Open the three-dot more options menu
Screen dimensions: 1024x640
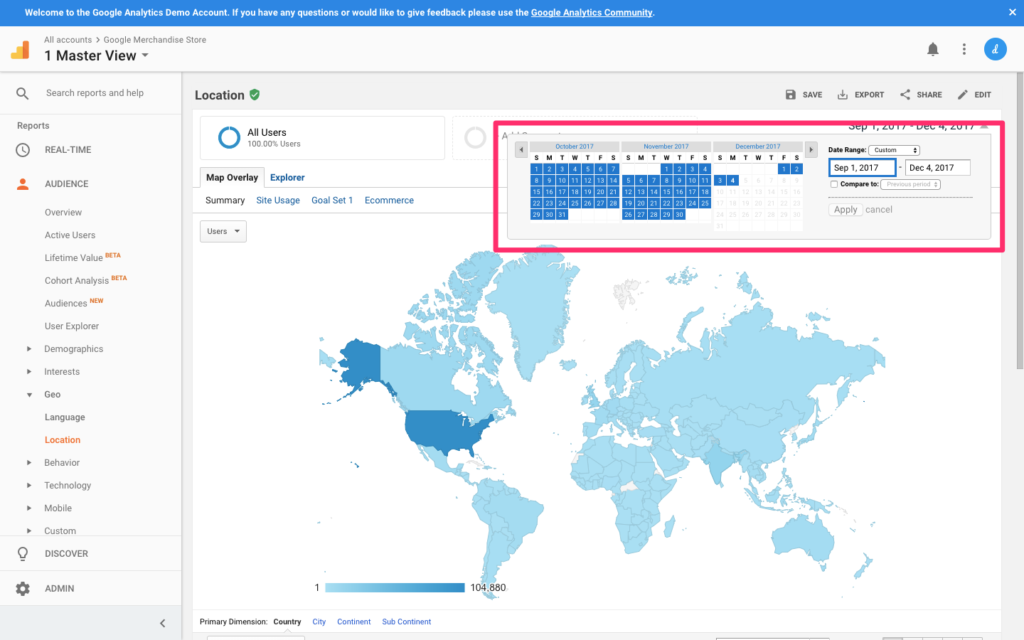tap(964, 49)
